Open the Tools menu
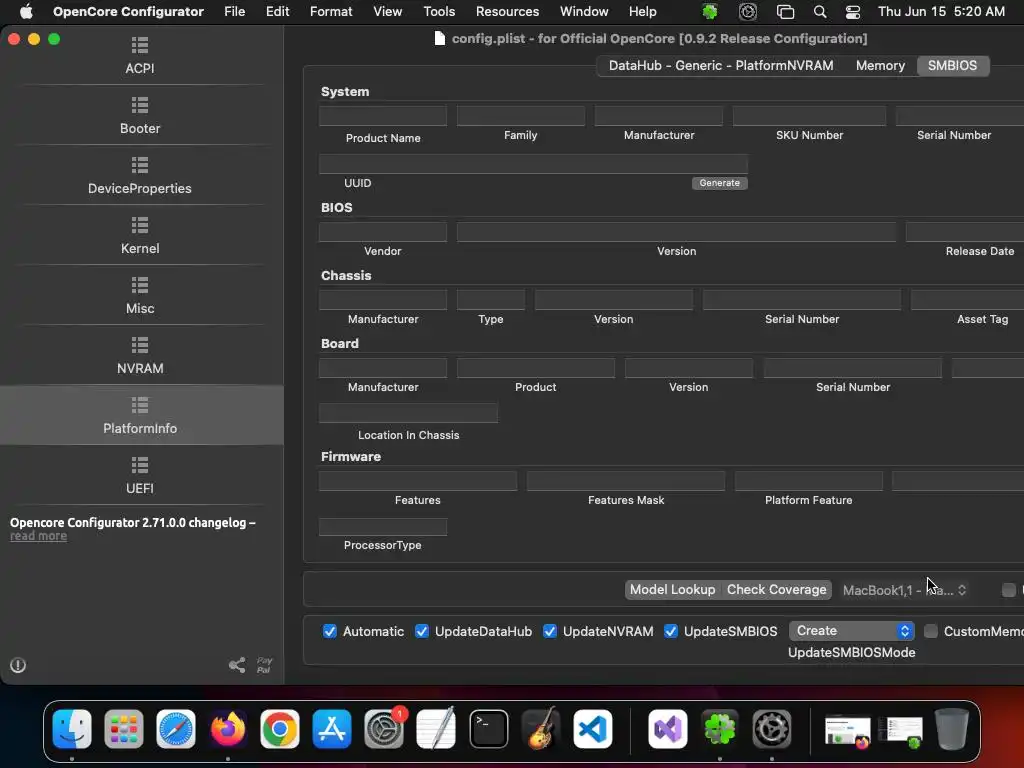 pos(439,12)
